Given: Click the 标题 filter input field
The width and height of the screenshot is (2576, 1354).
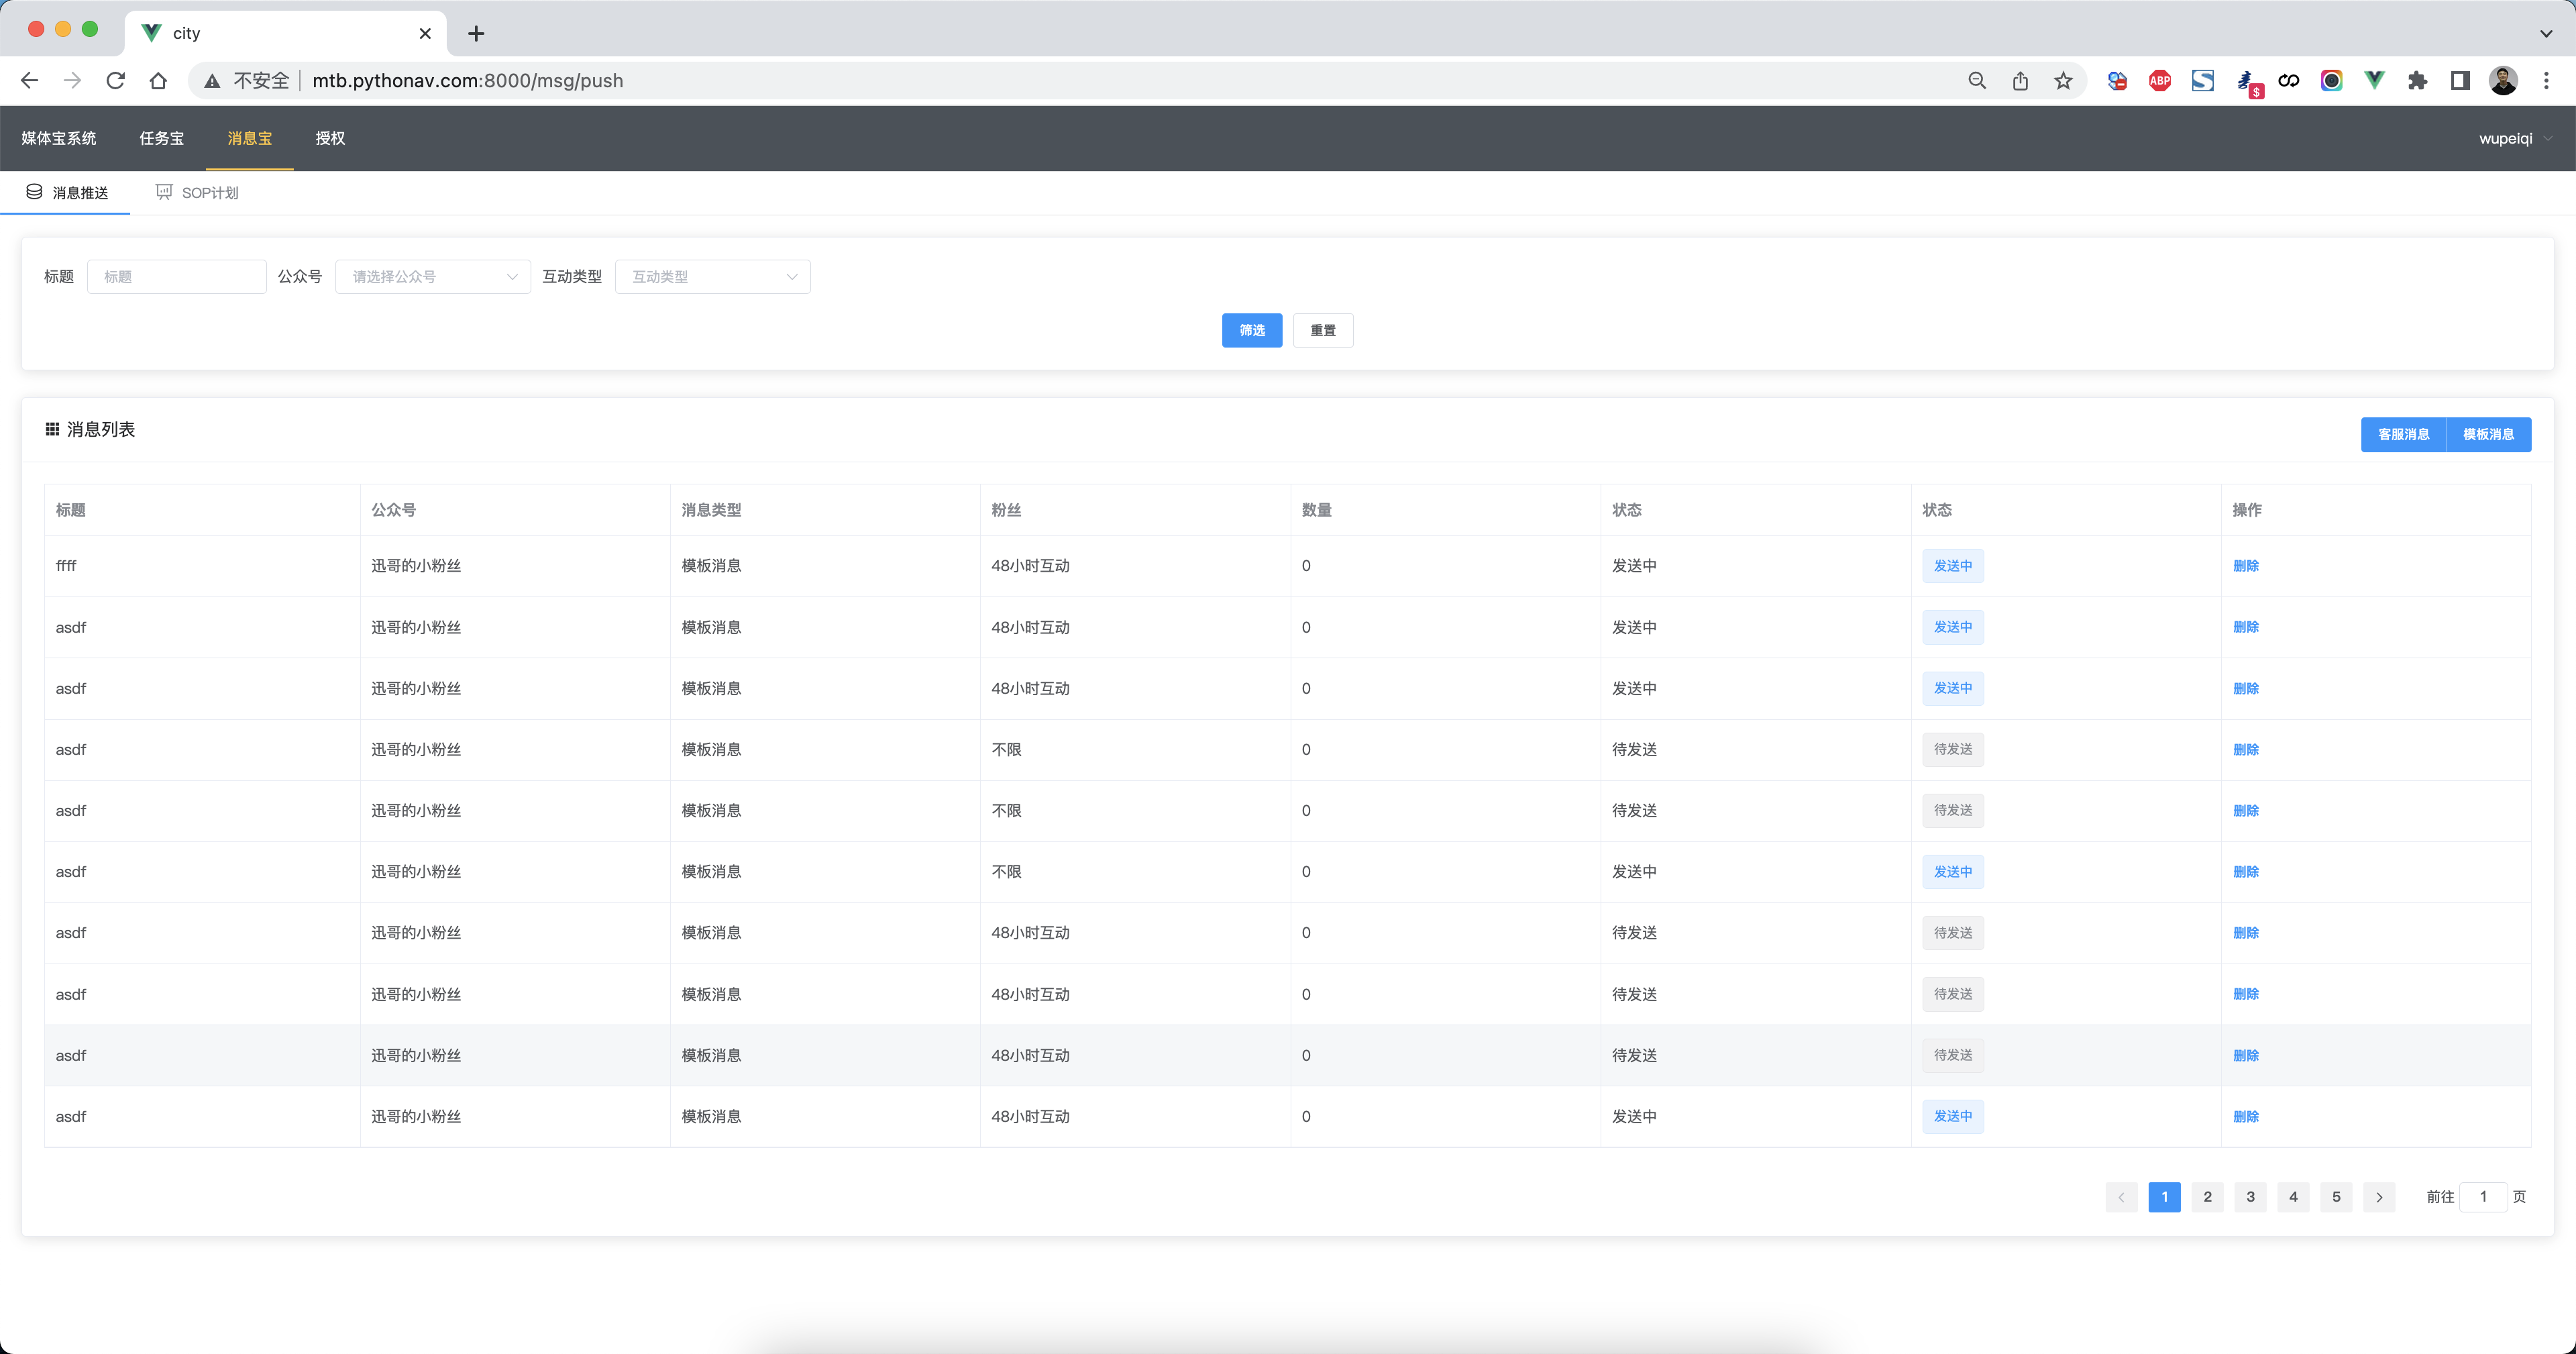Looking at the screenshot, I should [177, 277].
